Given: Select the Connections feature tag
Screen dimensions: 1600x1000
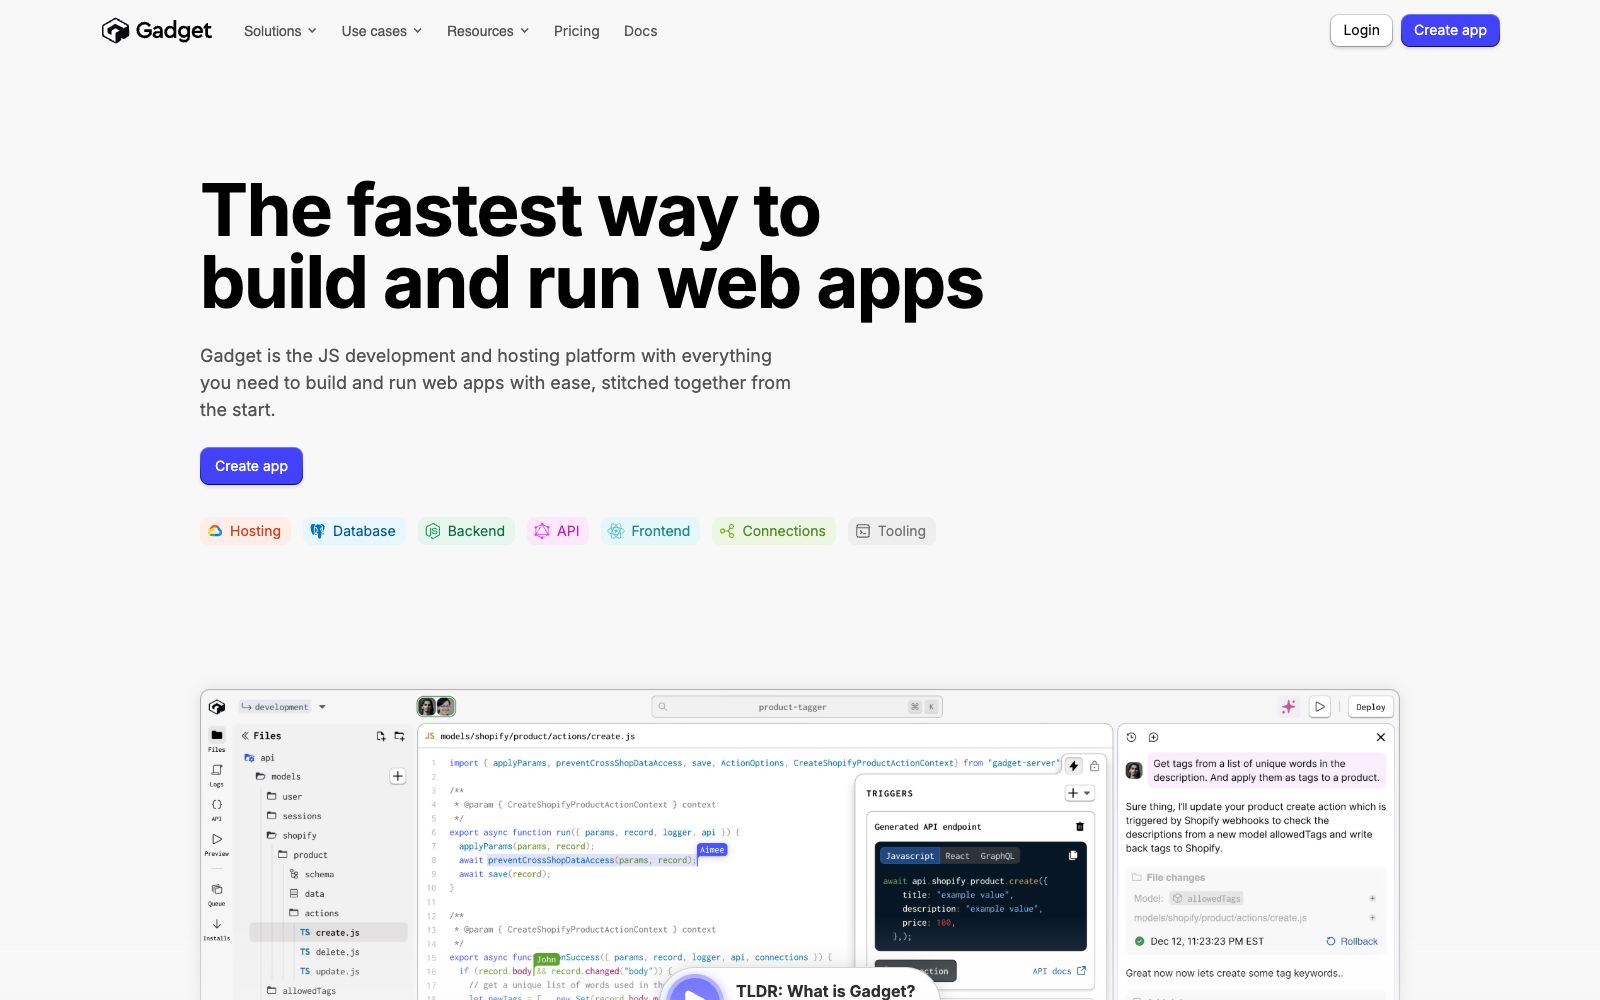Looking at the screenshot, I should pyautogui.click(x=774, y=531).
